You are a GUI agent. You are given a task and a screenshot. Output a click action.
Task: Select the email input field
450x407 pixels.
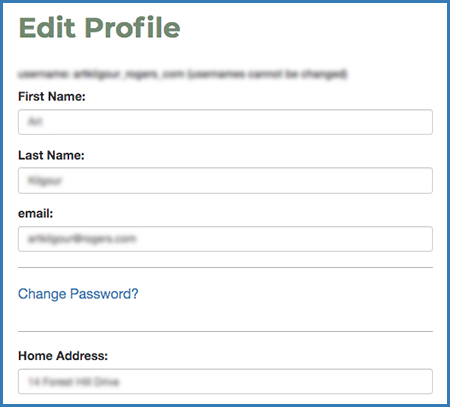(225, 239)
